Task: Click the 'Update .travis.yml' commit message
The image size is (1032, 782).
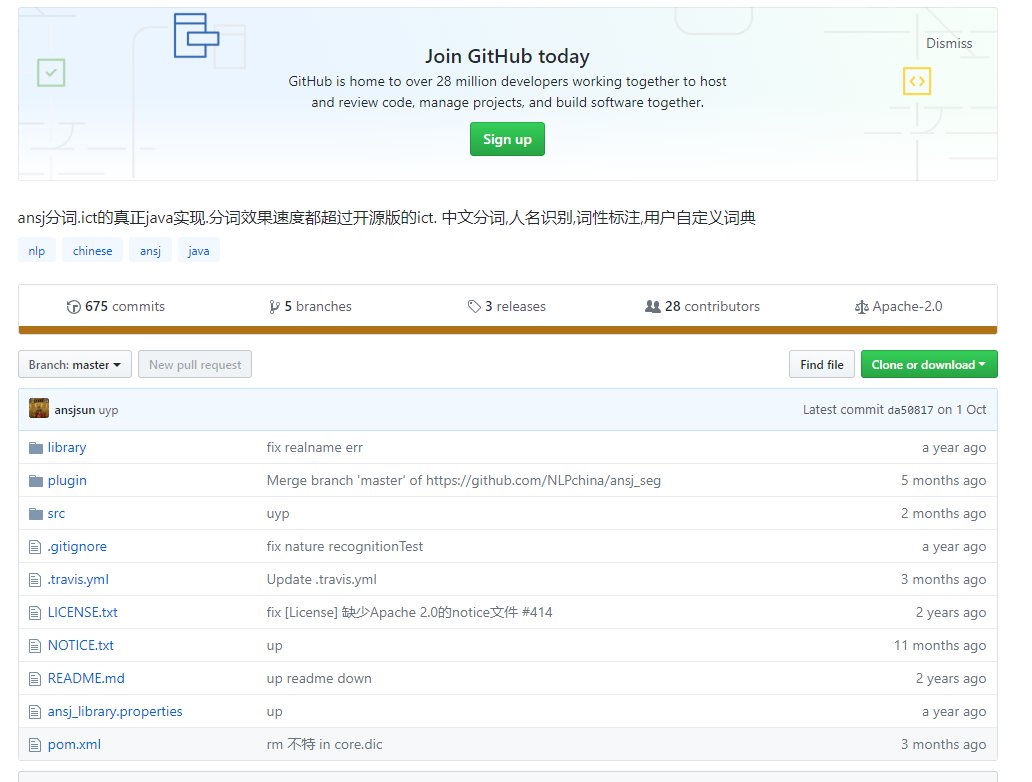Action: tap(321, 579)
